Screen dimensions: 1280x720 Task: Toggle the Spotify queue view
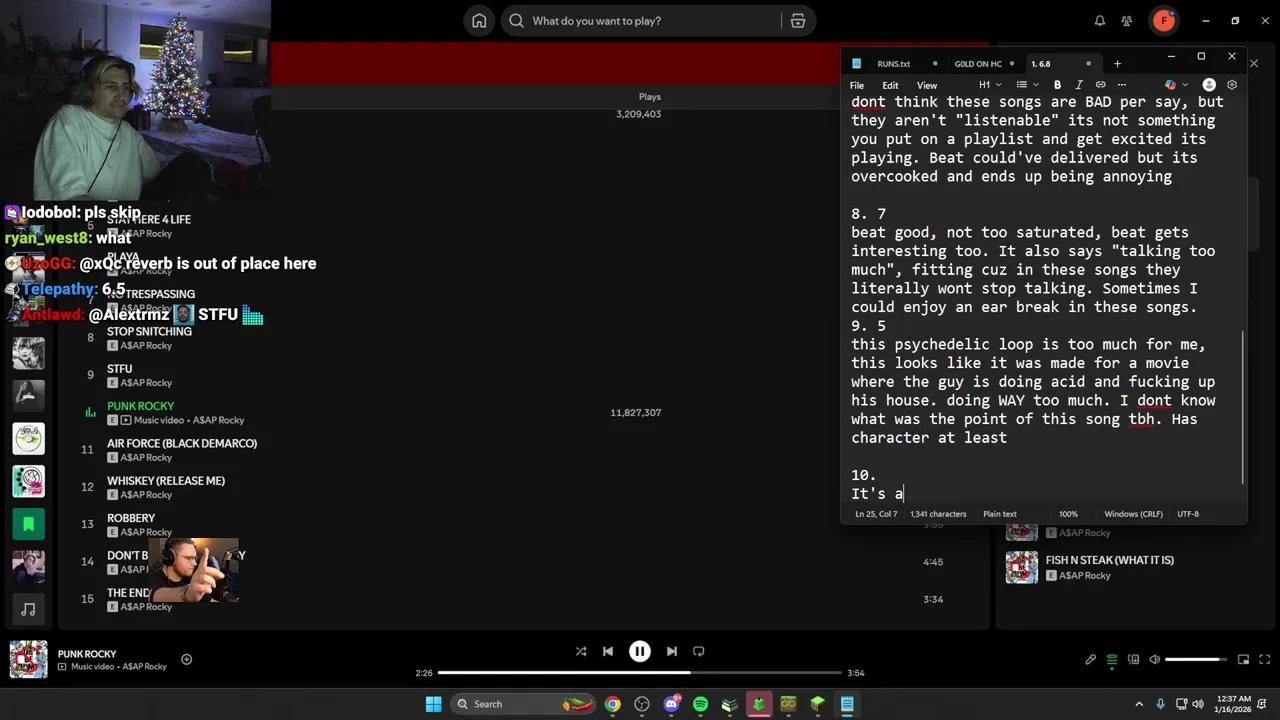pos(1112,659)
